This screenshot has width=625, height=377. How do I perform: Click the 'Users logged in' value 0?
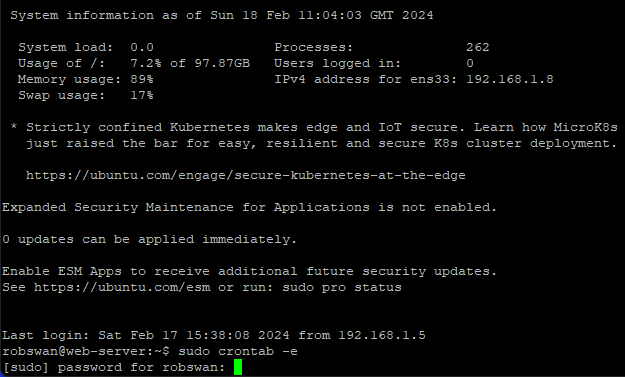[470, 63]
